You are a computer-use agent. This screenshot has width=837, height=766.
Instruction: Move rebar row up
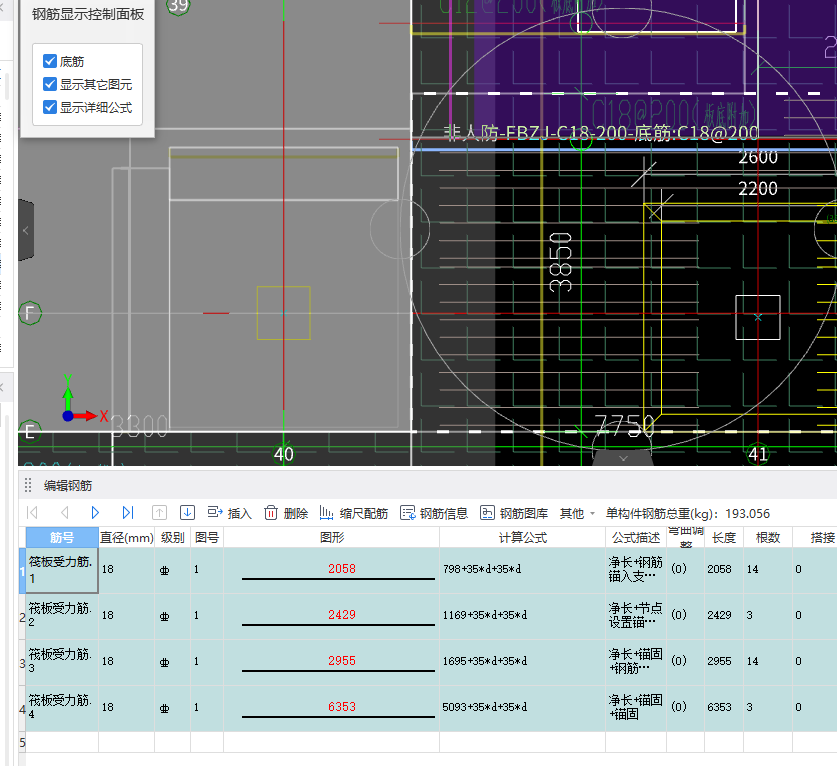pyautogui.click(x=159, y=513)
